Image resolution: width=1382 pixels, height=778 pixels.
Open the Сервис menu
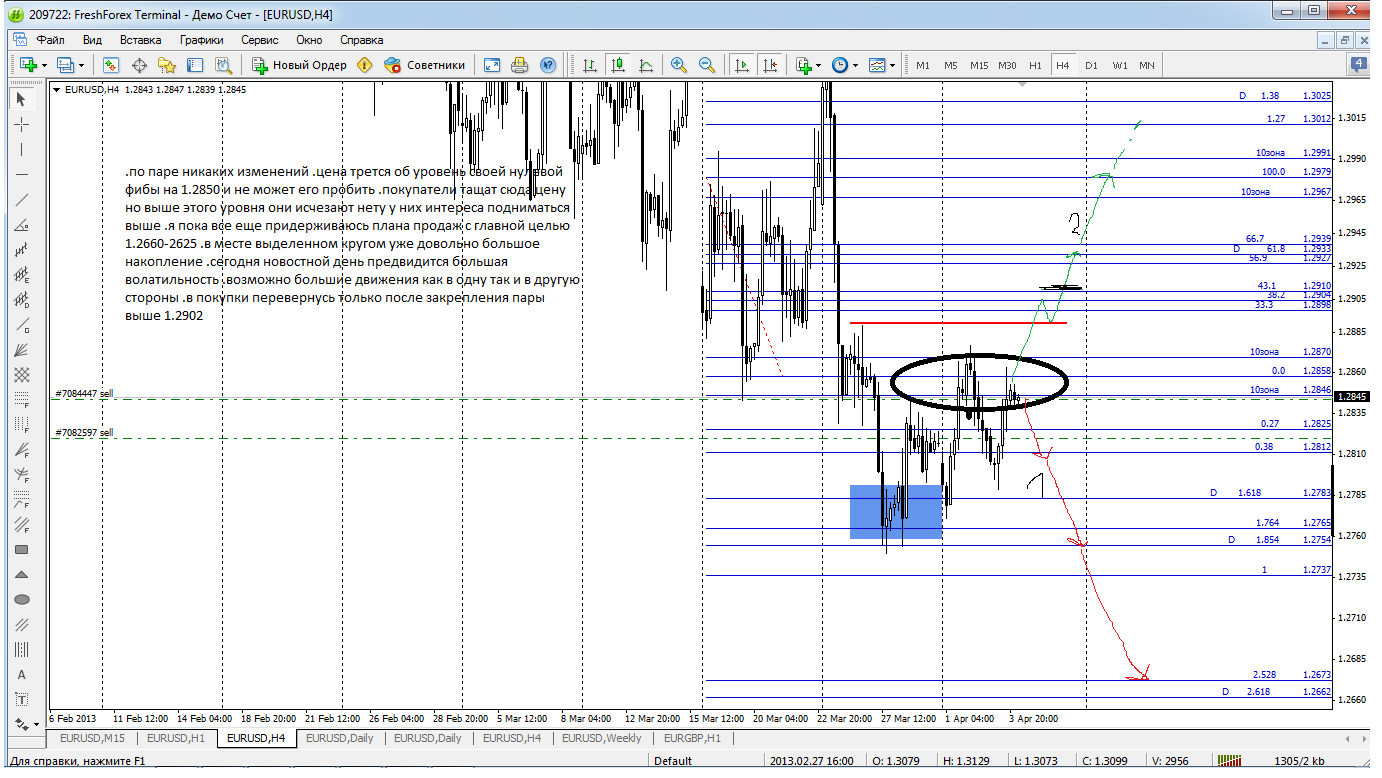(x=260, y=40)
